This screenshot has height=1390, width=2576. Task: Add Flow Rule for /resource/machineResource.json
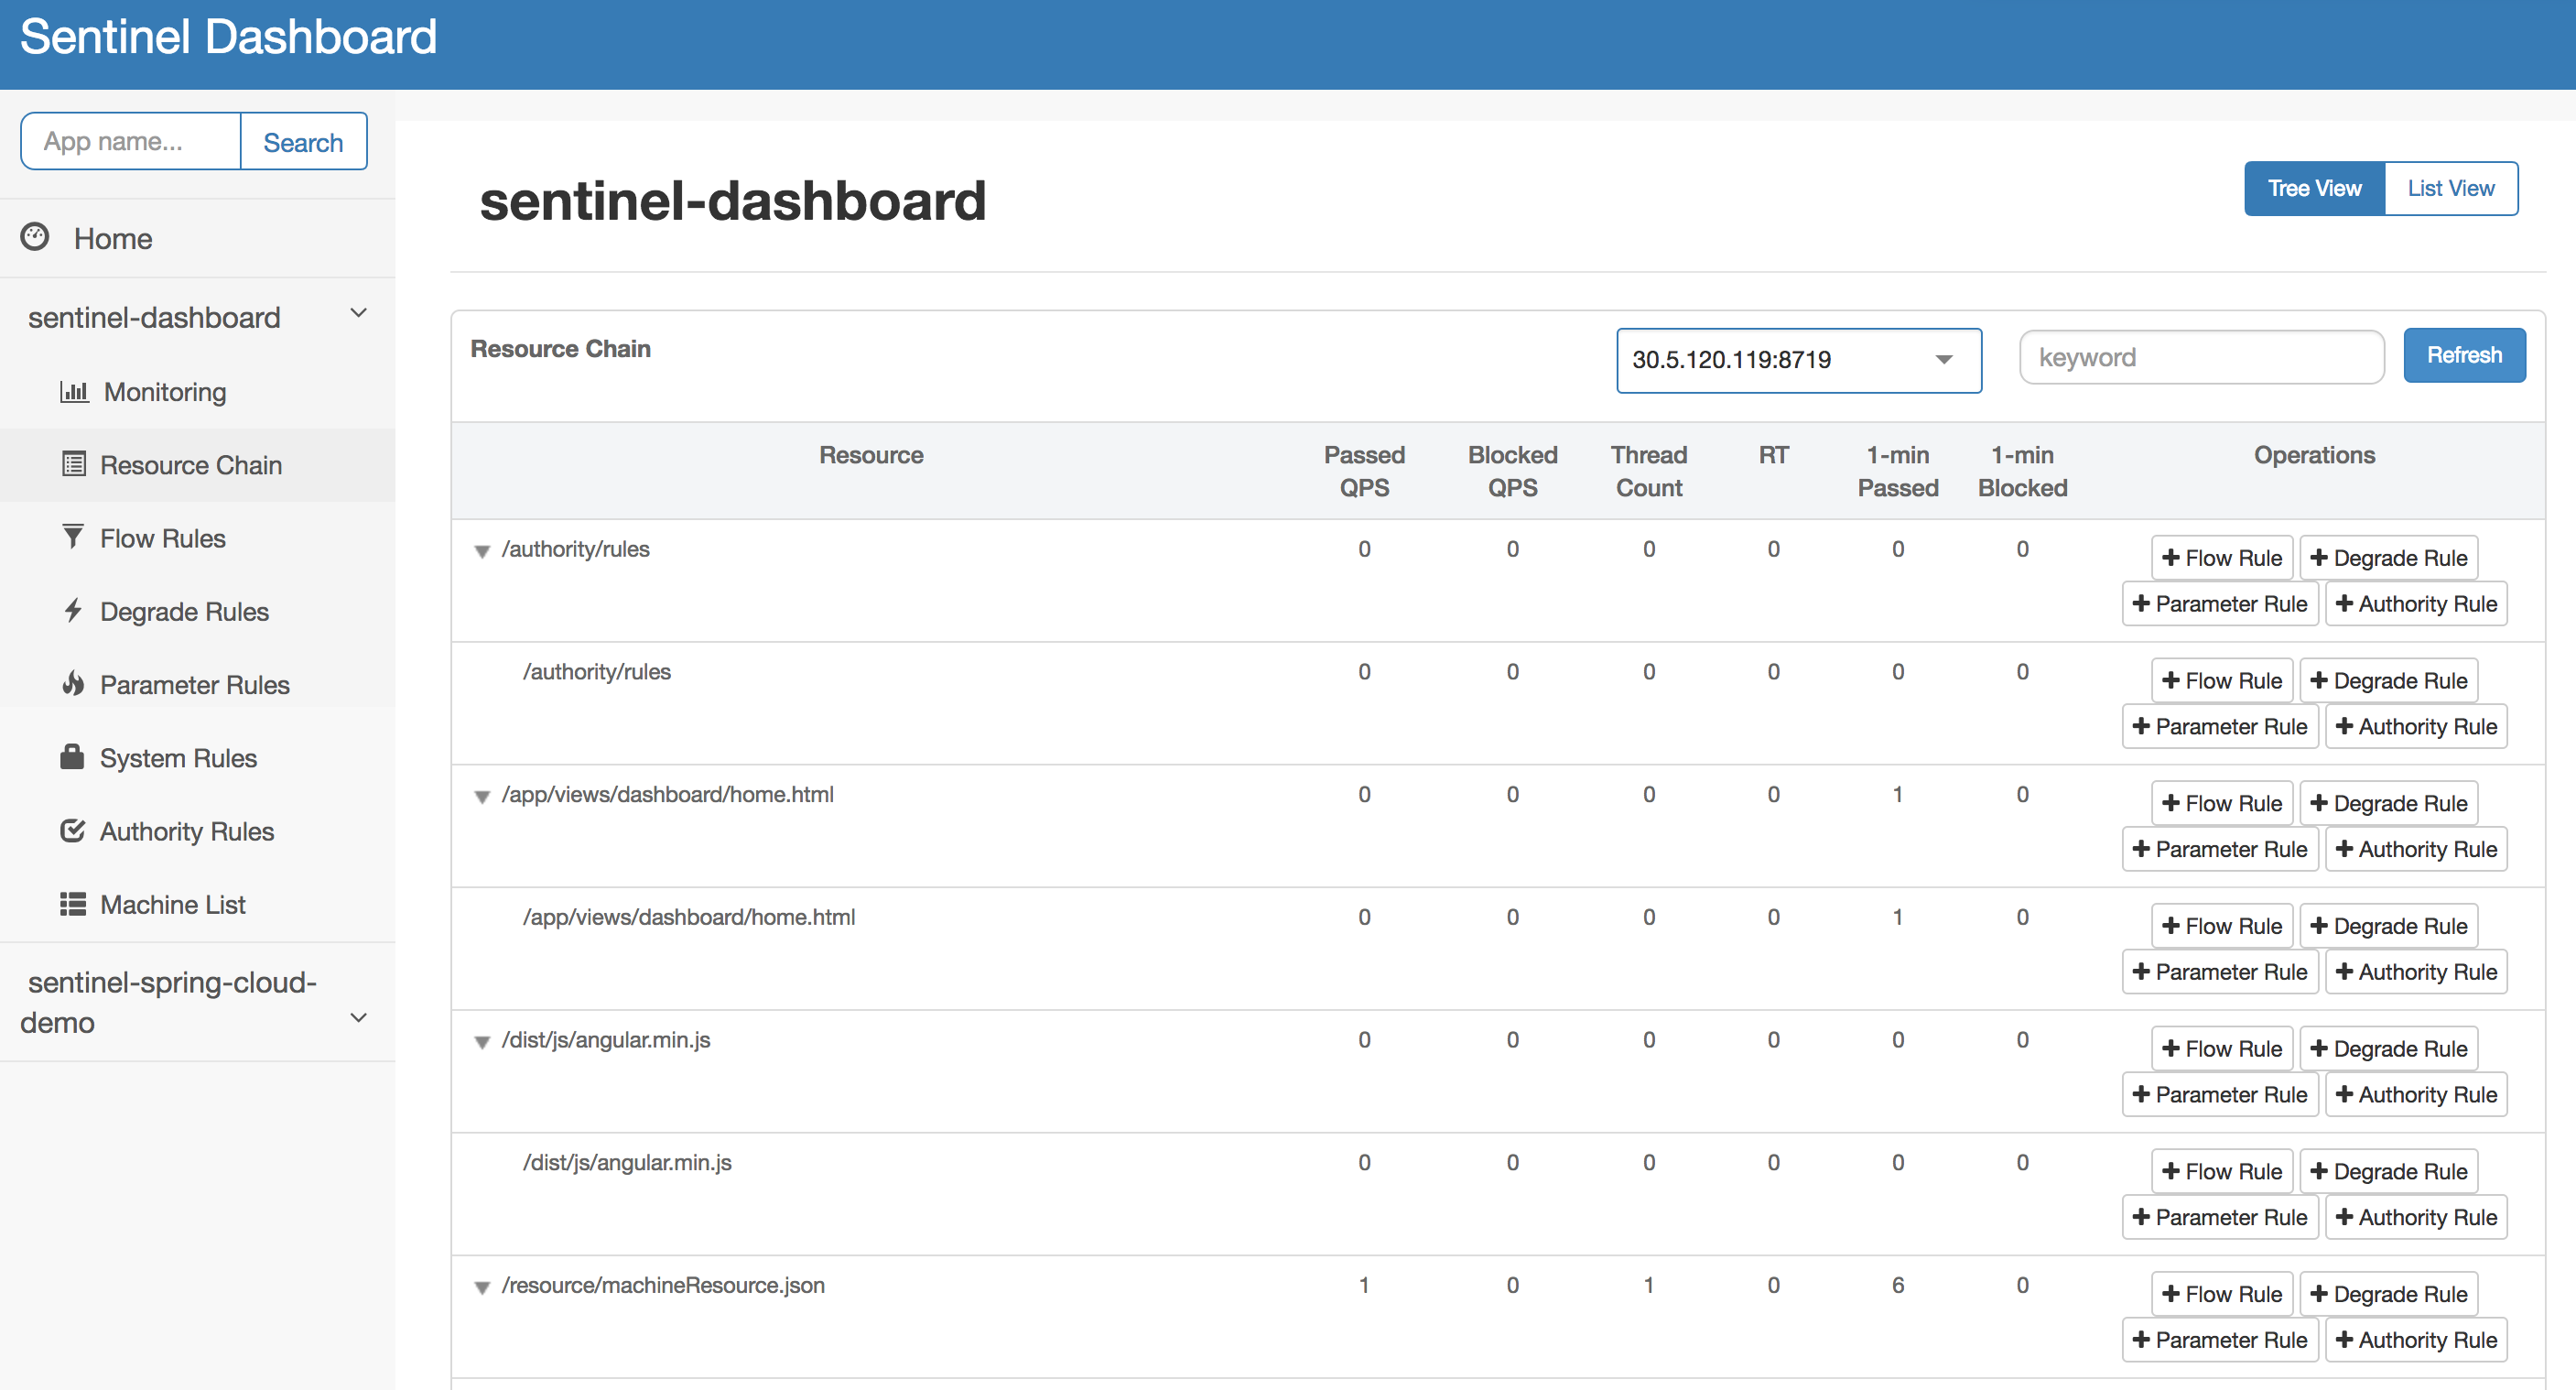pyautogui.click(x=2221, y=1294)
